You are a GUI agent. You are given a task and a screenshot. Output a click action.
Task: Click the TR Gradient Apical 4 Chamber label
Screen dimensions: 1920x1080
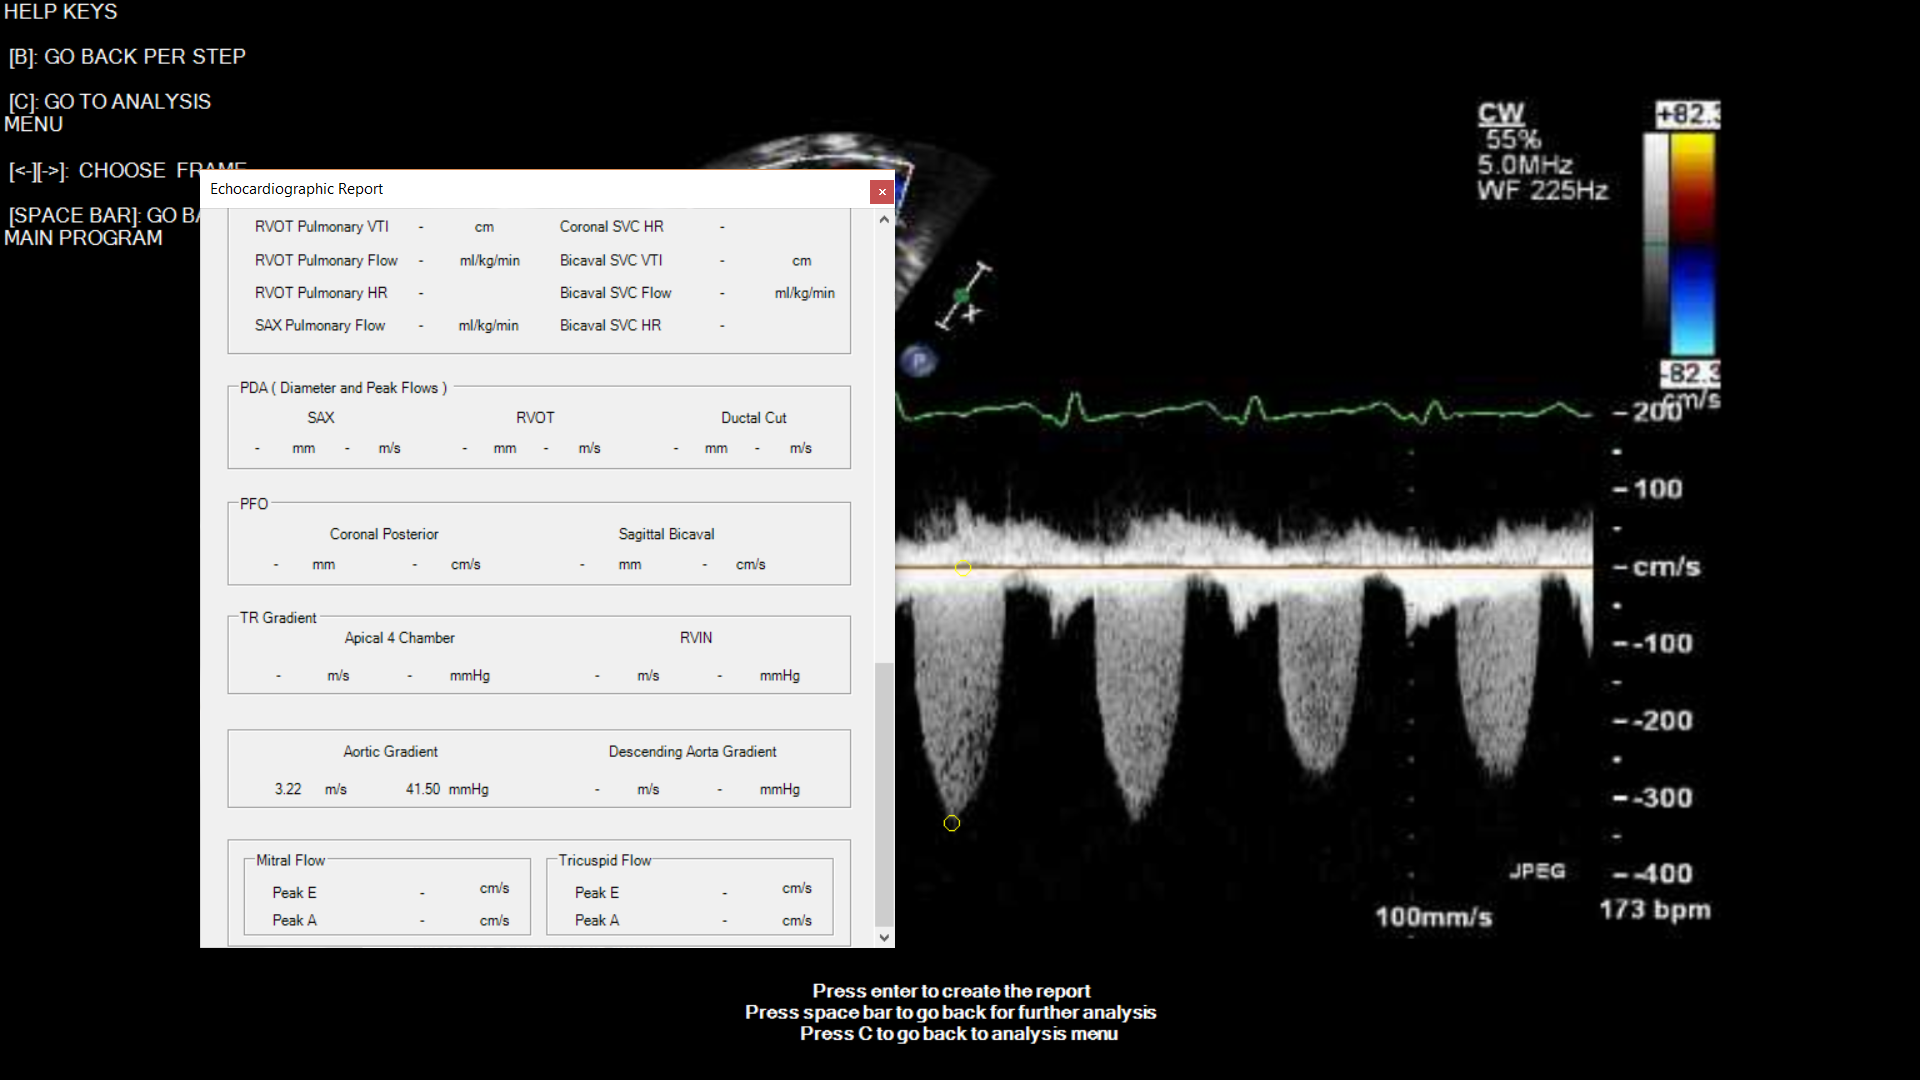click(399, 638)
